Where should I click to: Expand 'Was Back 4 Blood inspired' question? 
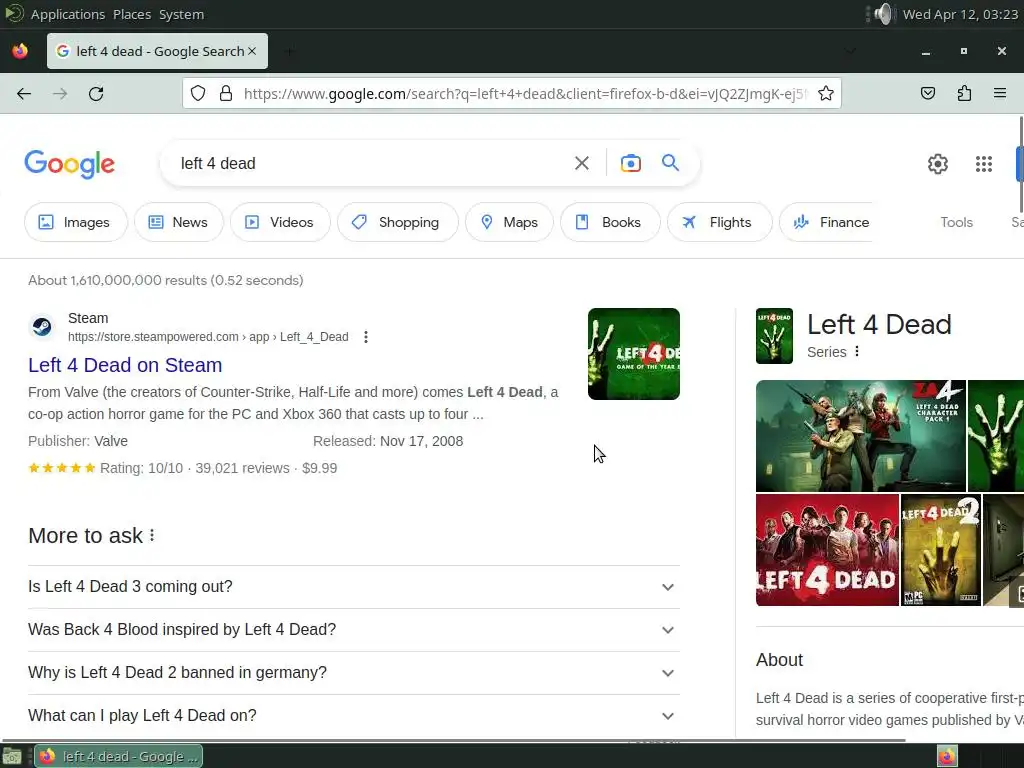(354, 630)
